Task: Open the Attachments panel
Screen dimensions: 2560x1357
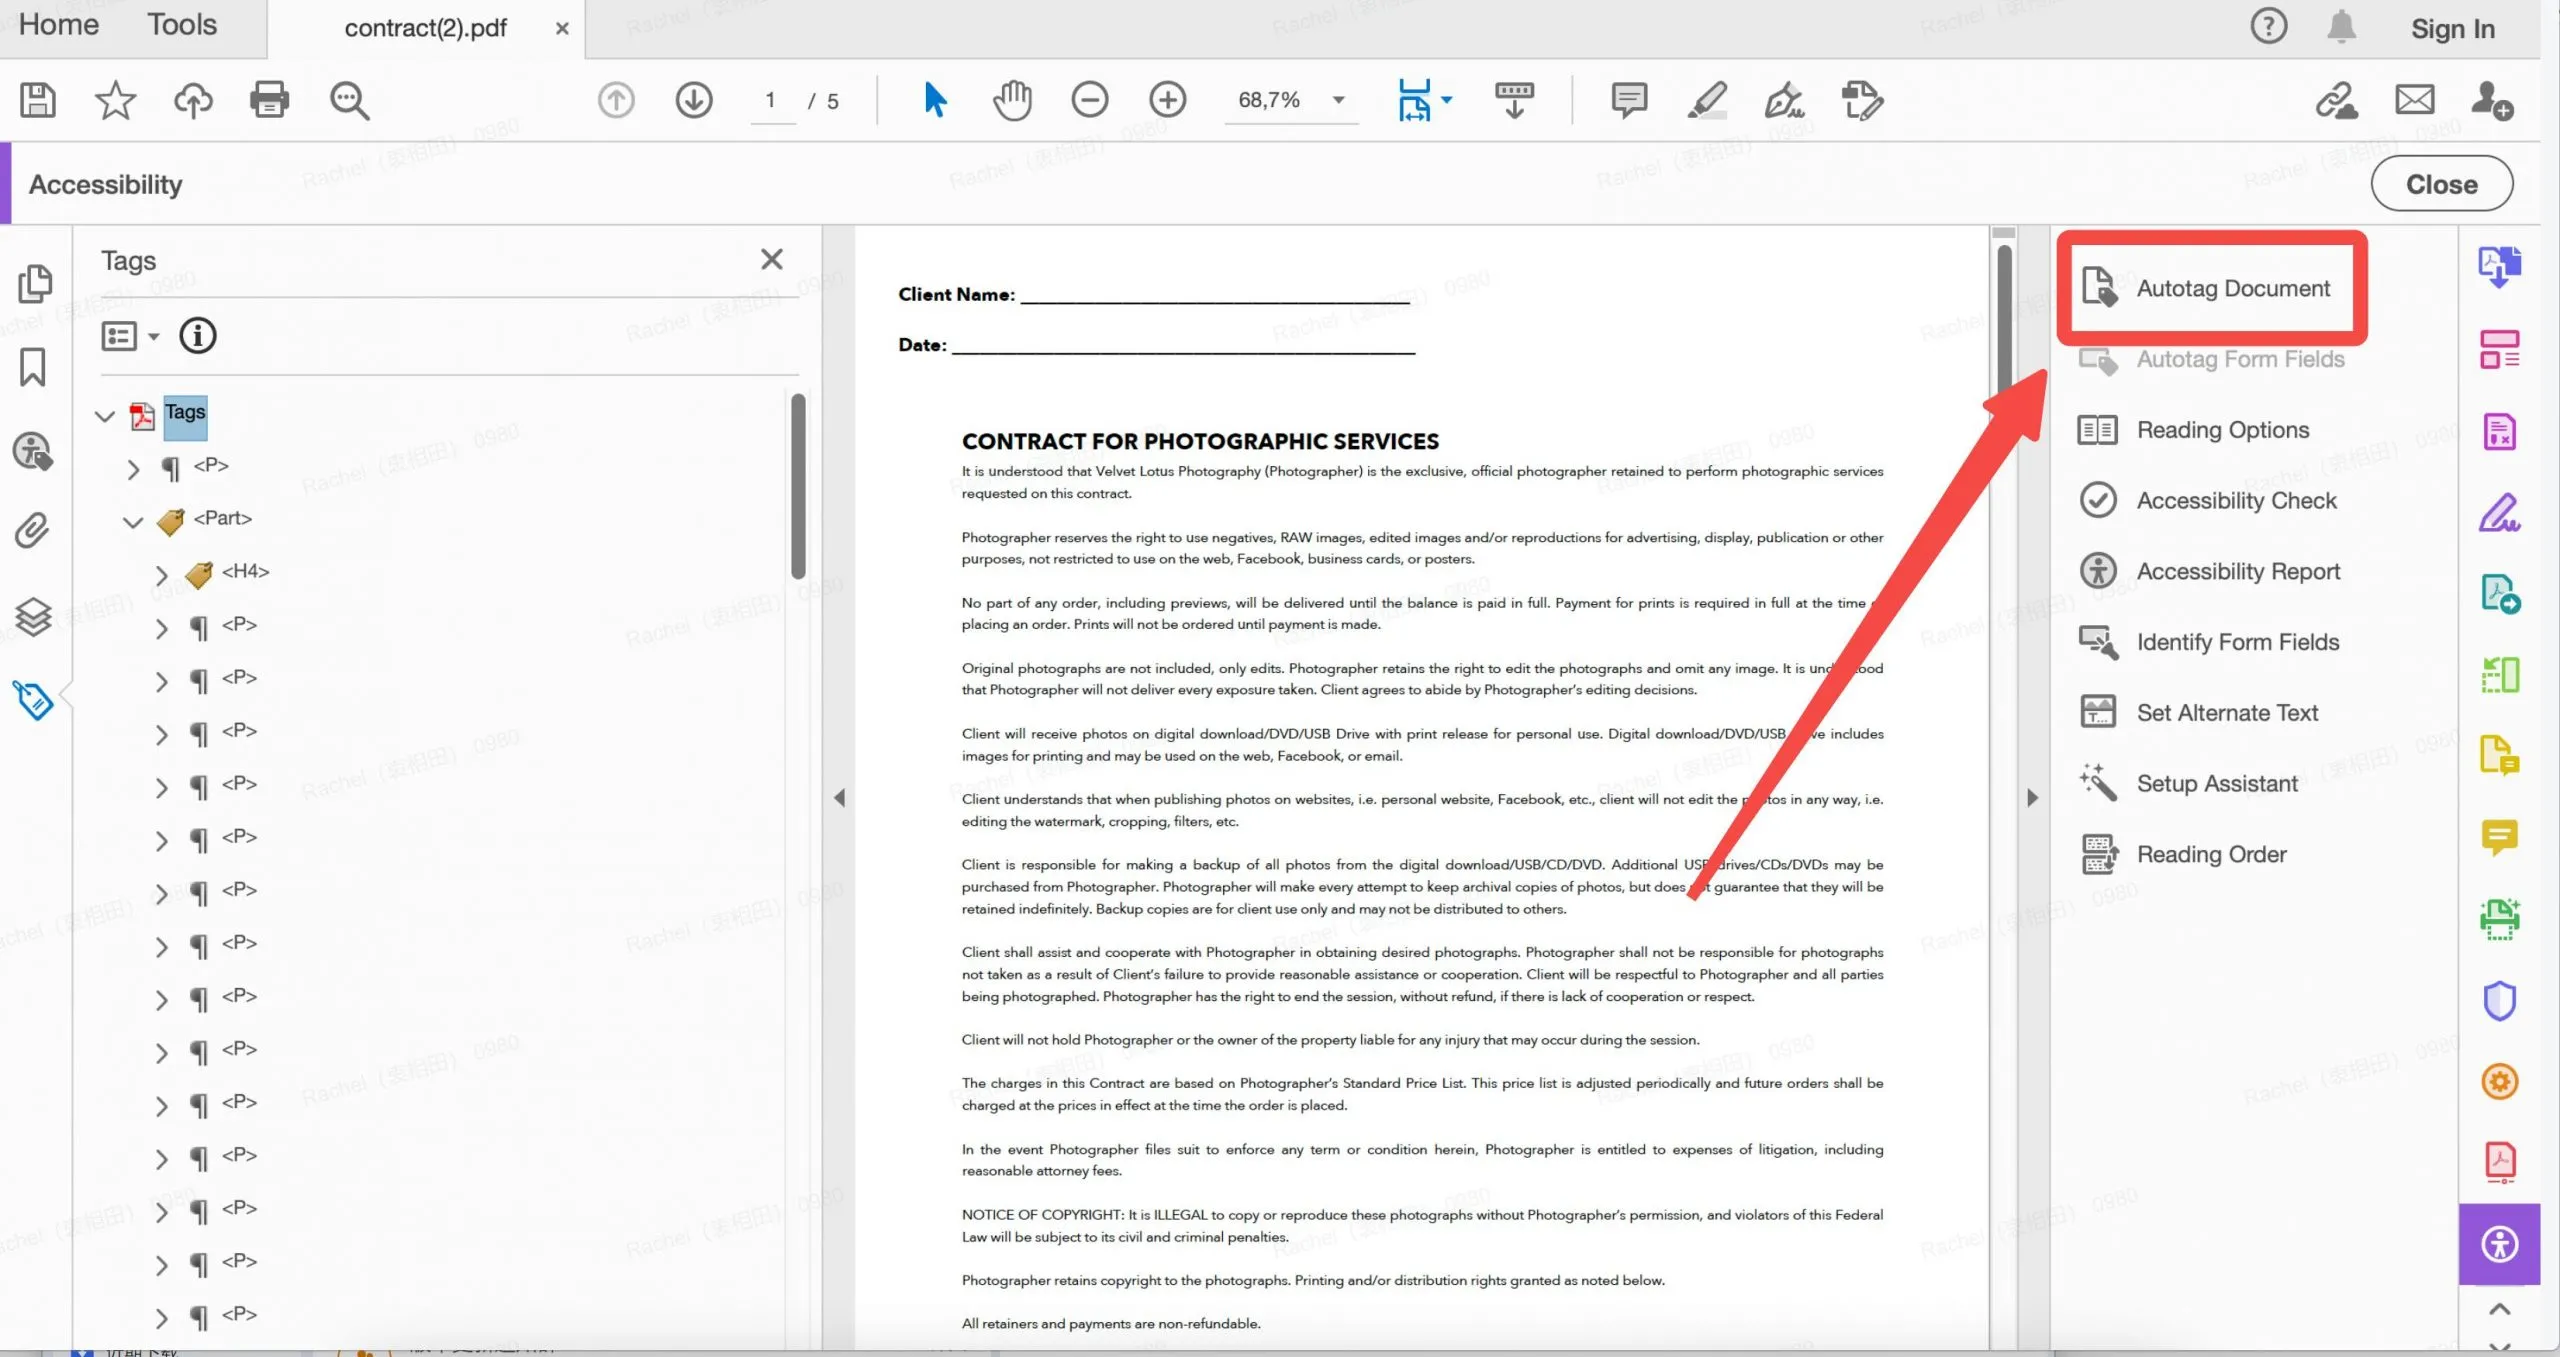Action: 32,530
